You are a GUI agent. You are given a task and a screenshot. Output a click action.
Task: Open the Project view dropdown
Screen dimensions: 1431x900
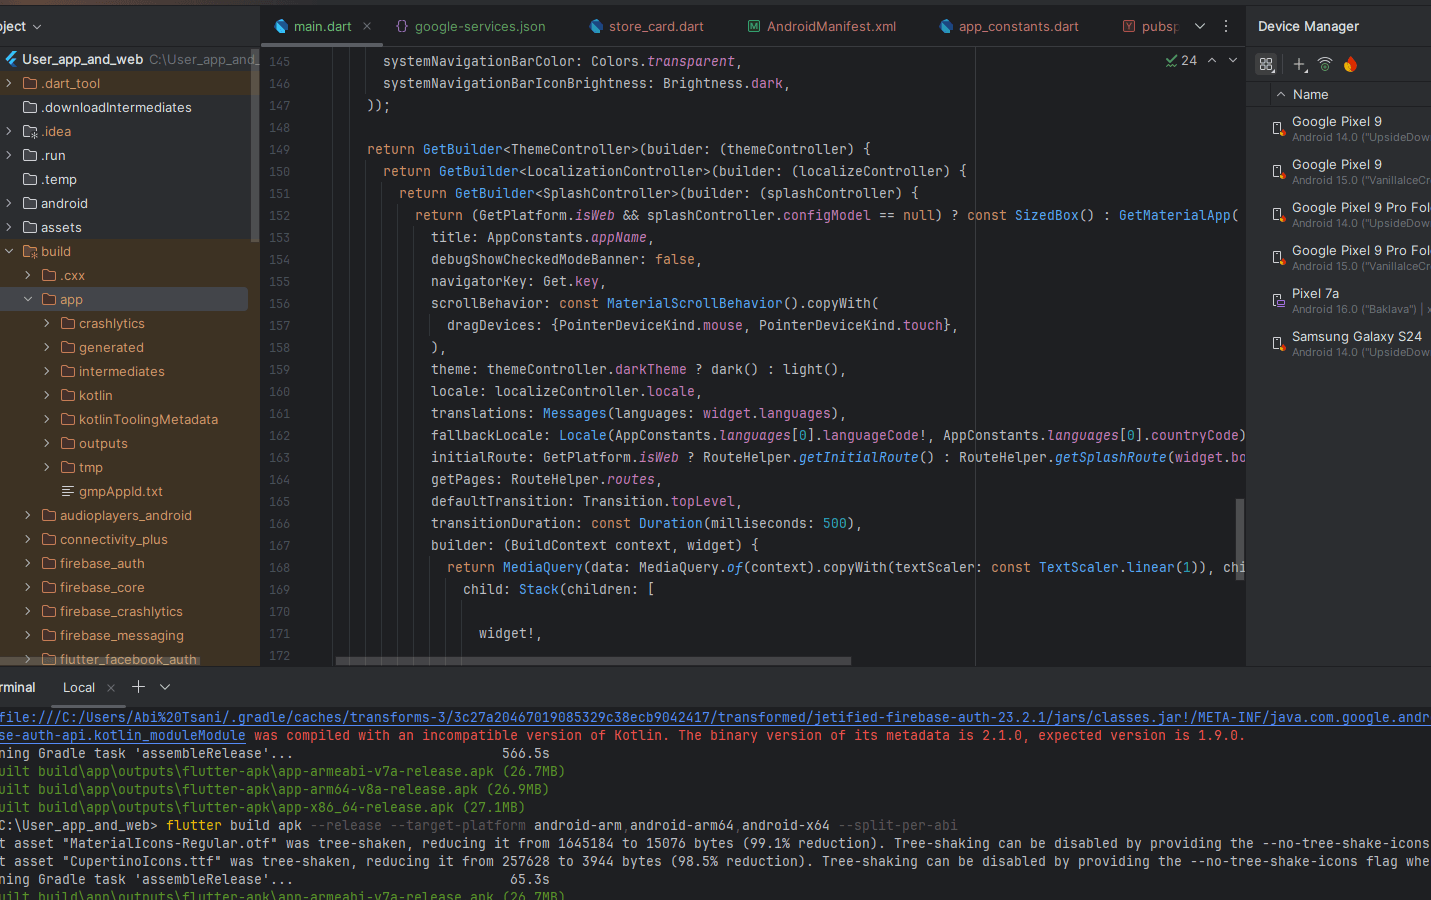pos(21,26)
